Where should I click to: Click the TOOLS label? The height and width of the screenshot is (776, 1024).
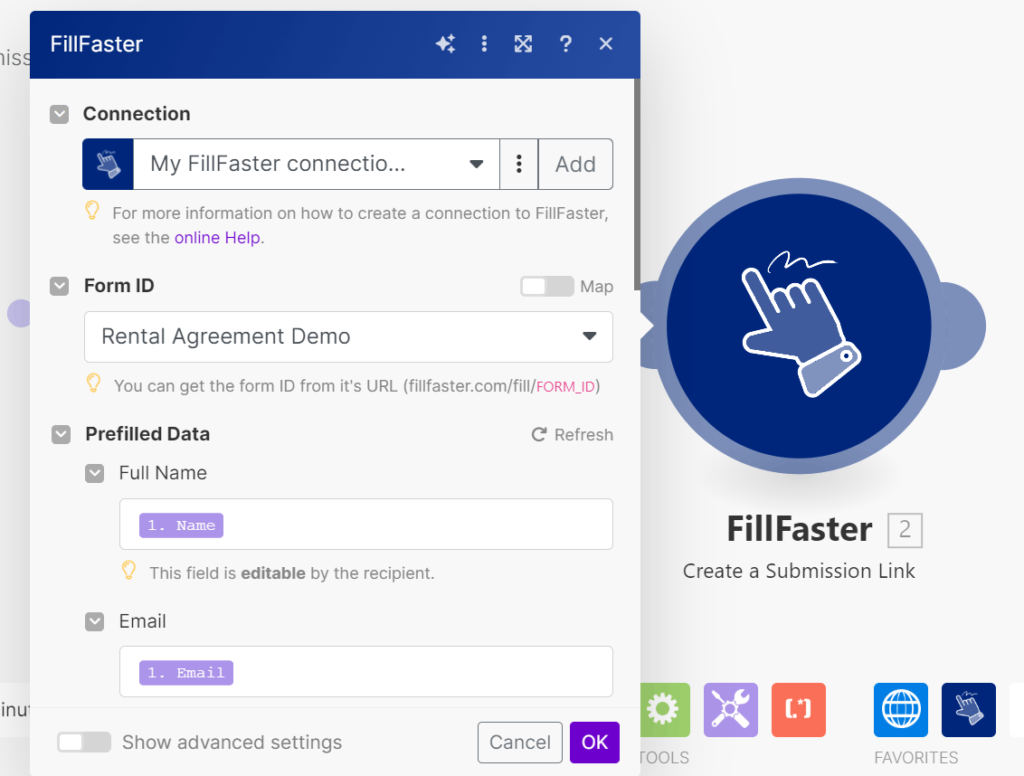(x=664, y=758)
